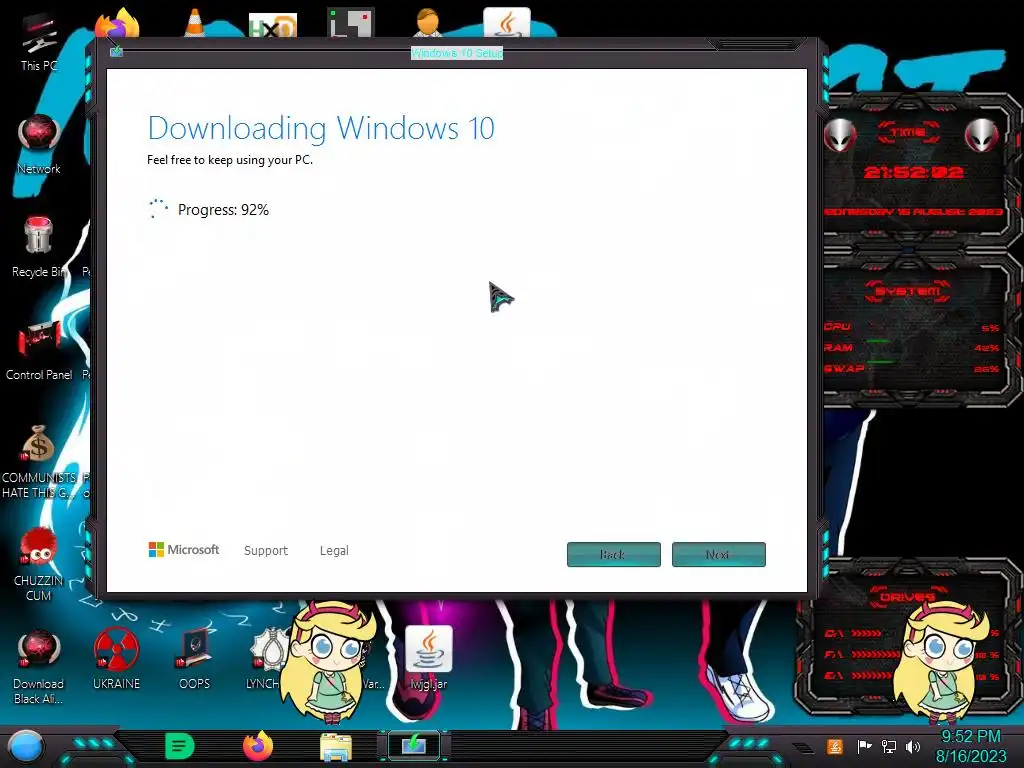
Task: Click the Java update tray icon
Action: pos(834,746)
